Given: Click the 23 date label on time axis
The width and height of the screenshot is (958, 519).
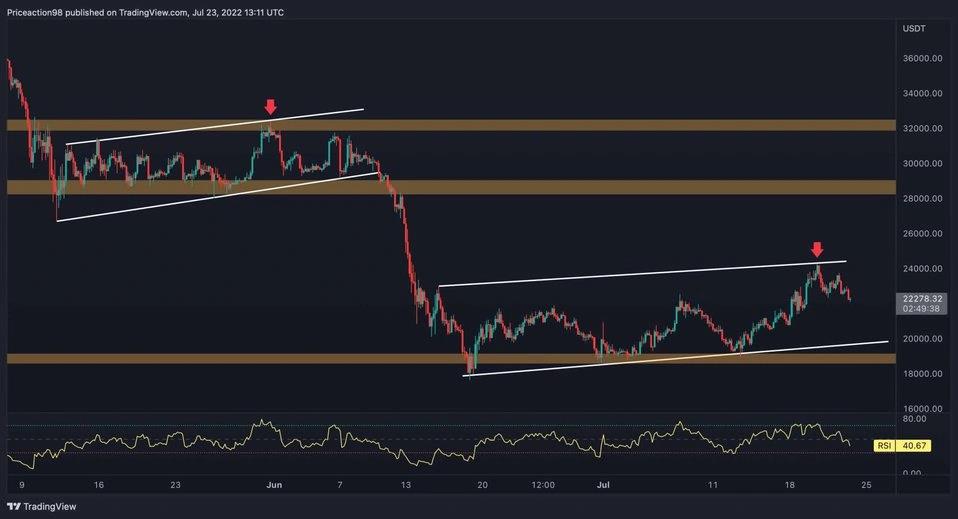Looking at the screenshot, I should coord(175,485).
